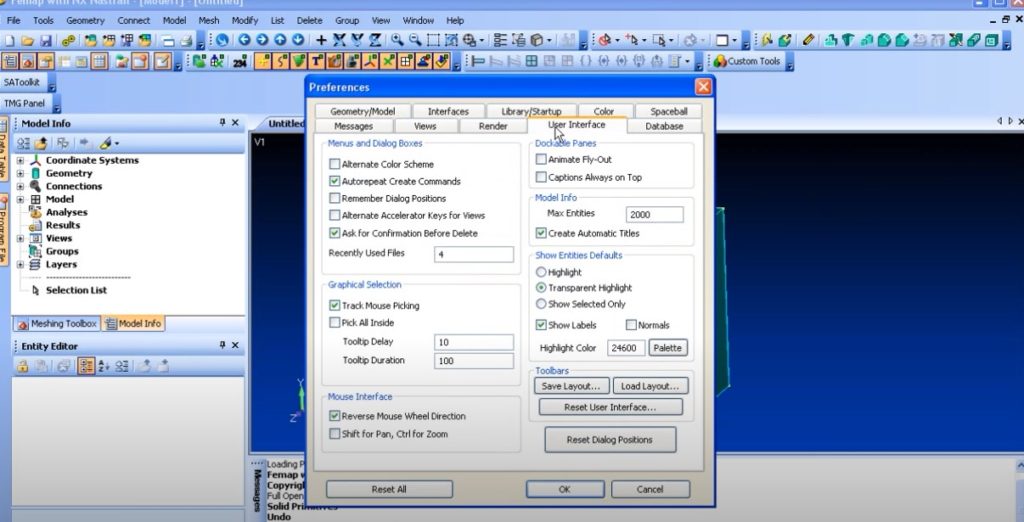
Task: Click the left arrow rotate view icon
Action: (244, 41)
